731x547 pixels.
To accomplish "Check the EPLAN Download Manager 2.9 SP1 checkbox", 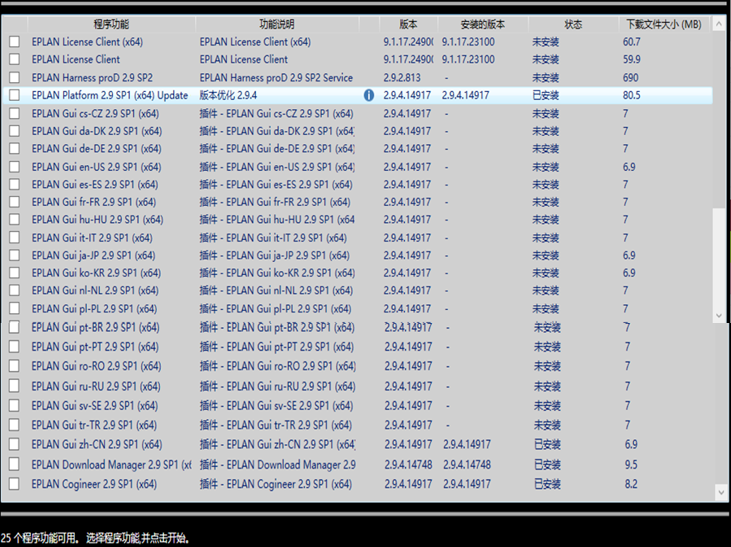I will point(14,464).
